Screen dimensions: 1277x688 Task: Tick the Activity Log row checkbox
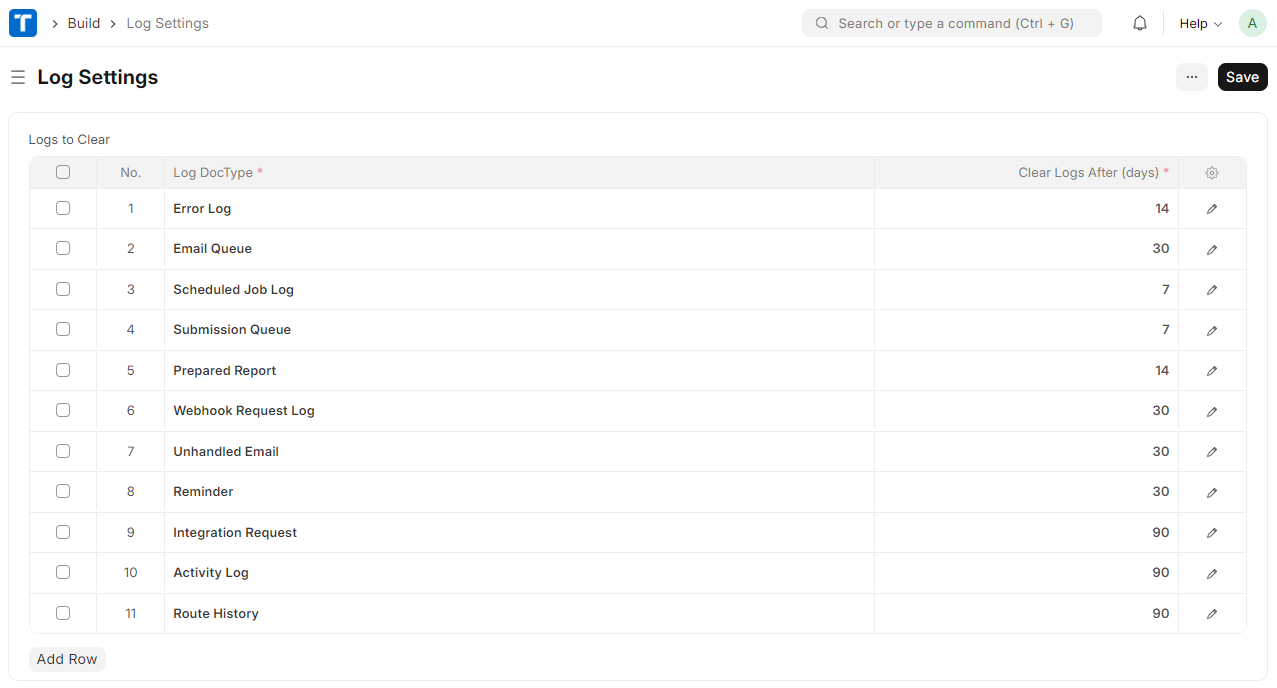(63, 572)
